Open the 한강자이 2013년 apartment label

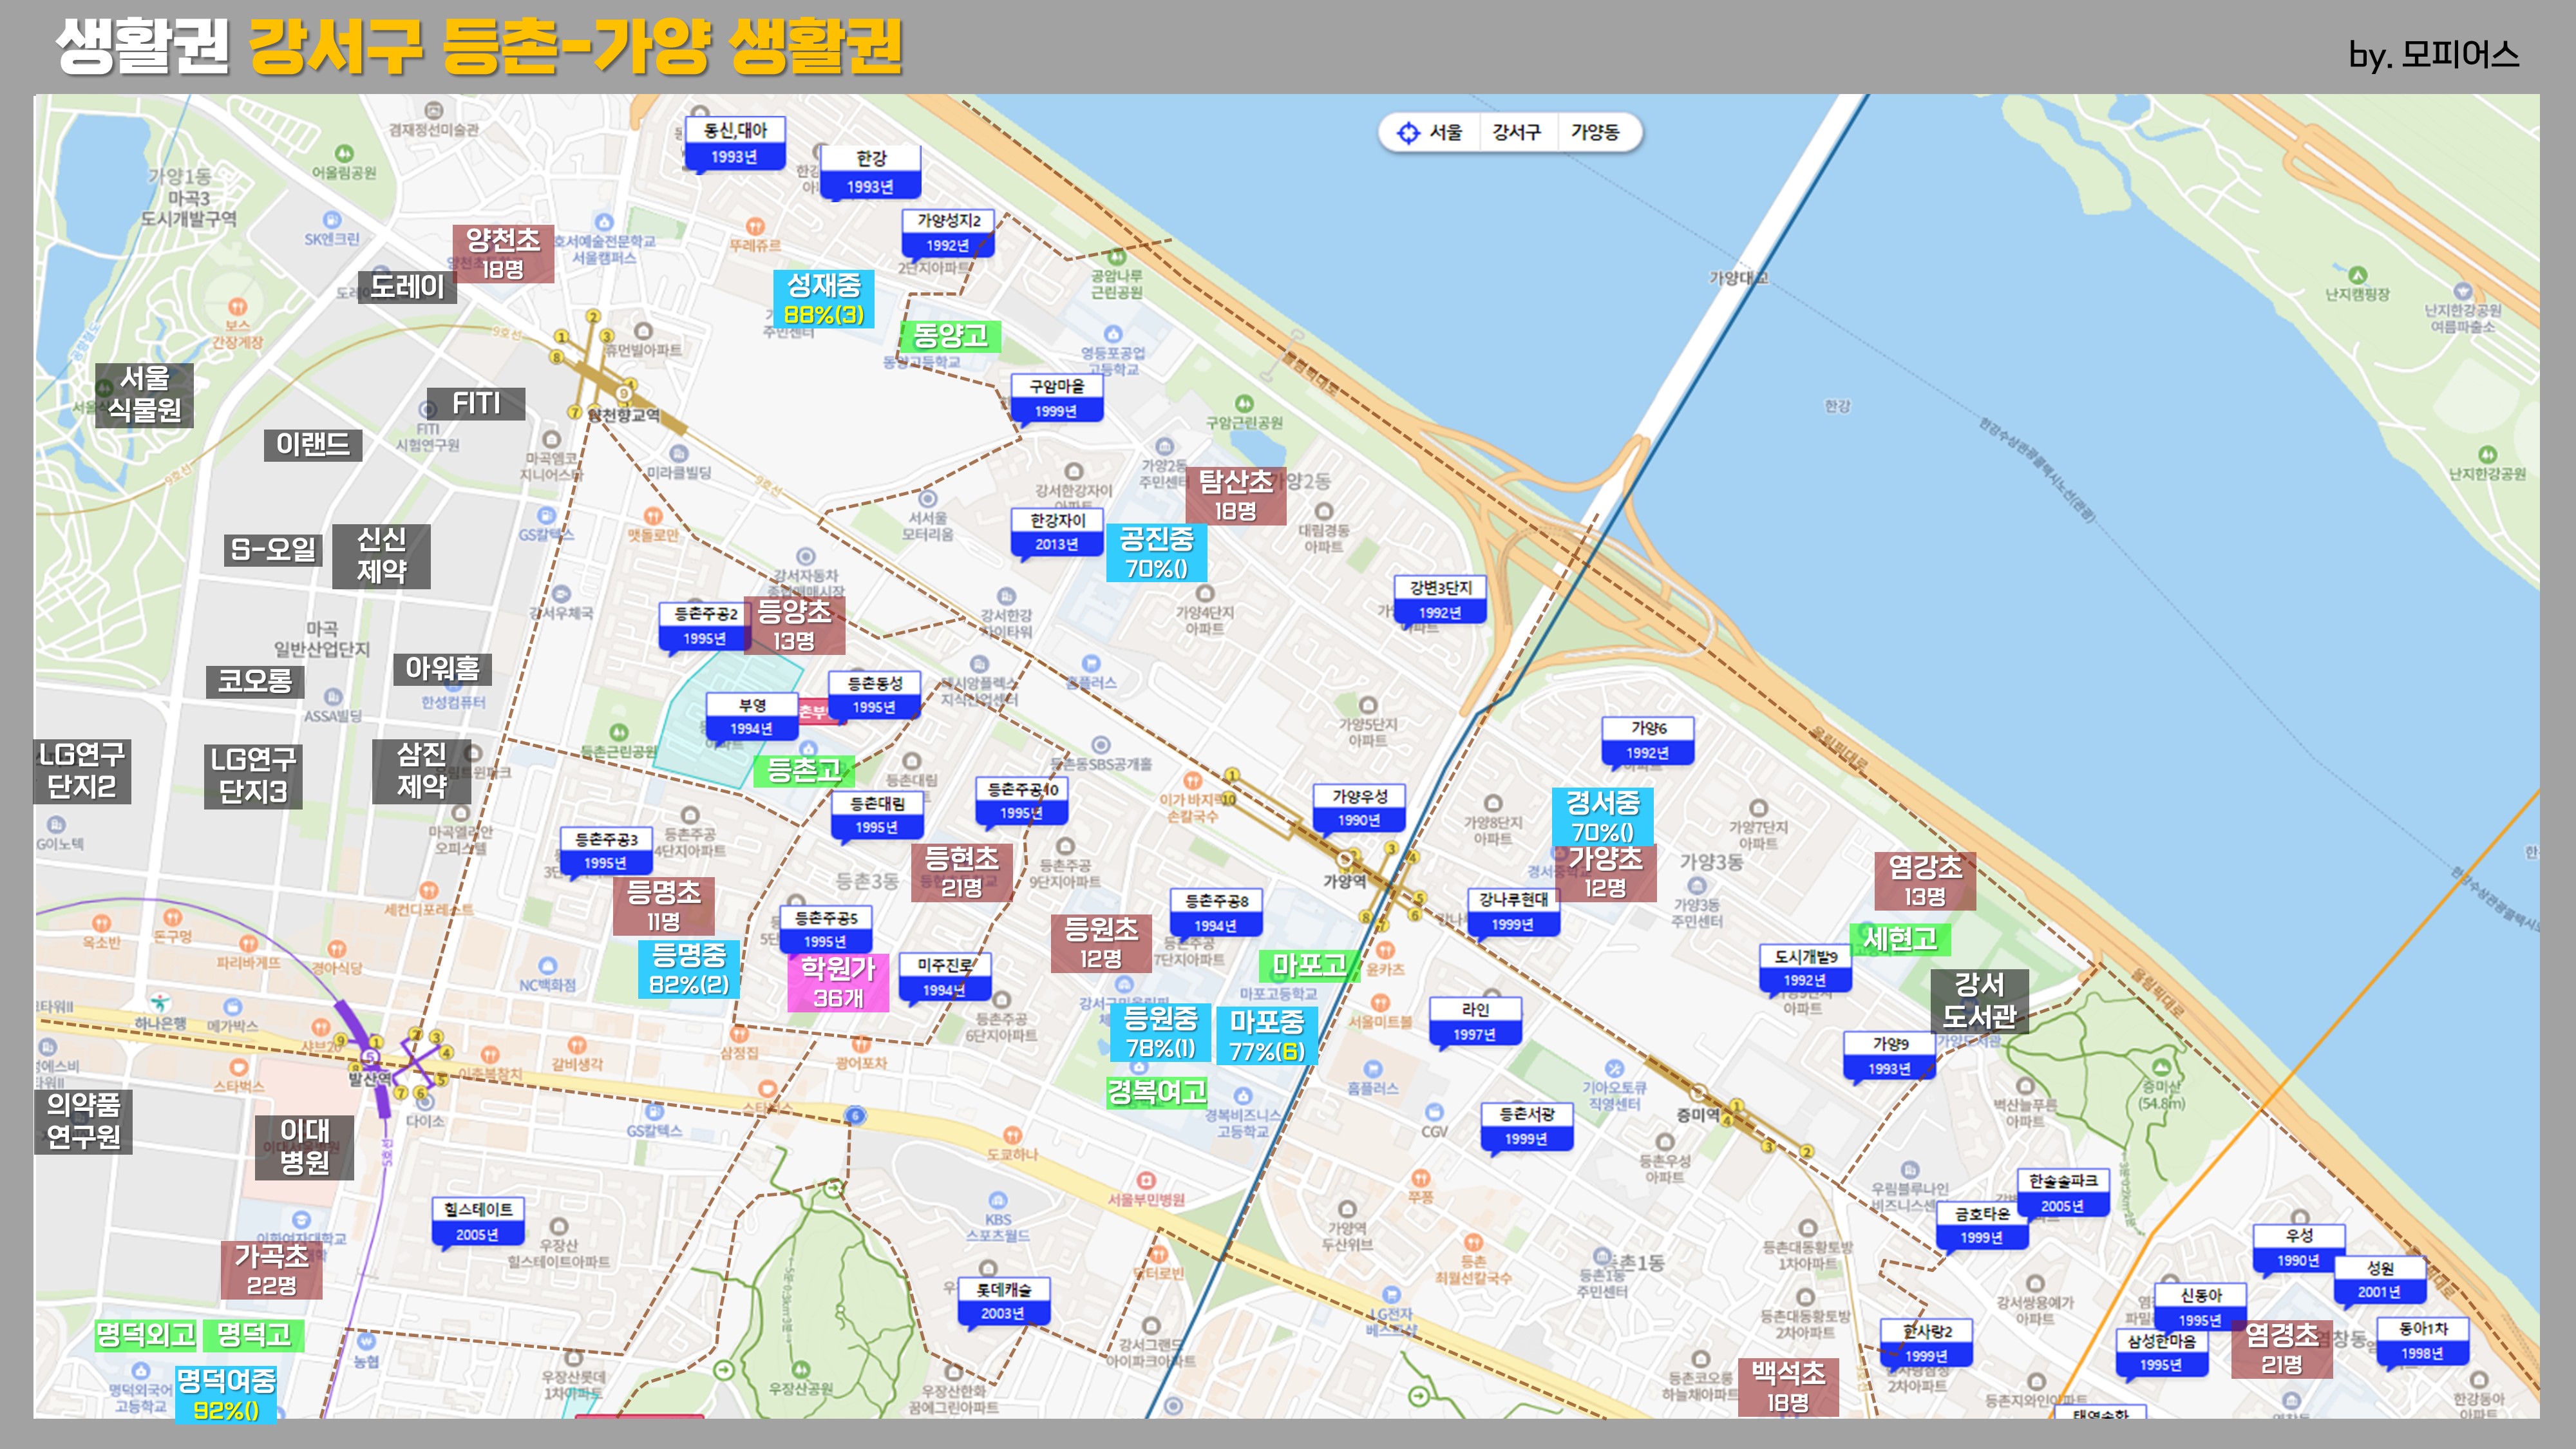[1056, 532]
